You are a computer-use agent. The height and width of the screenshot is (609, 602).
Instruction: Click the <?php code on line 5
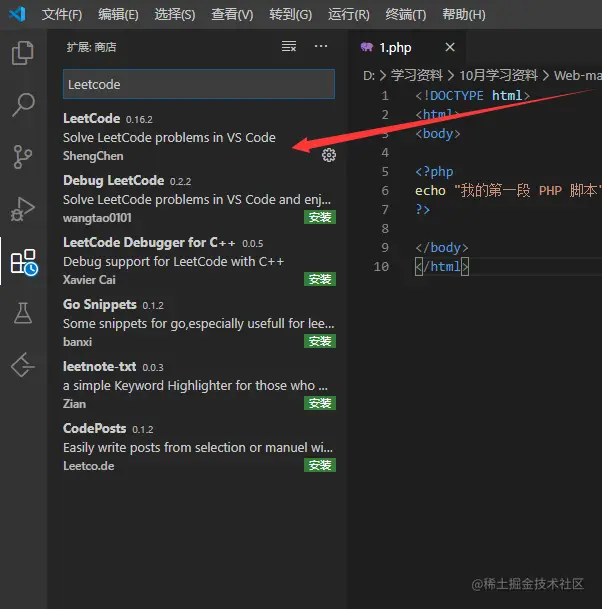(434, 172)
